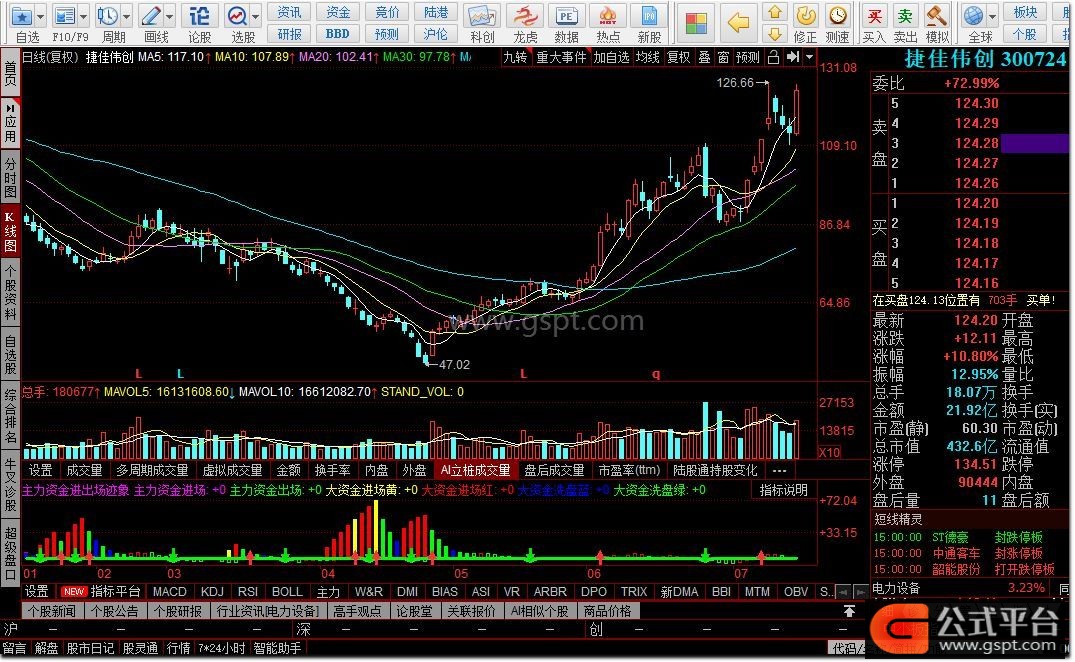Click the collapse-panel up arrow above 公式平台
Screen dimensions: 1075x662
coord(849,611)
